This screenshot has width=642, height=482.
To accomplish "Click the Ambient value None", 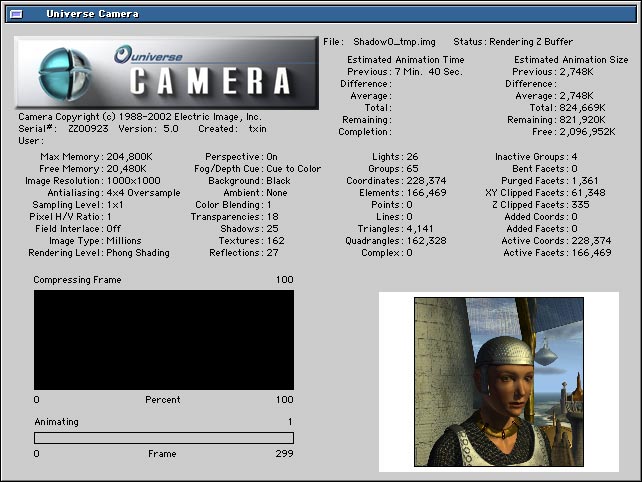I will point(277,192).
